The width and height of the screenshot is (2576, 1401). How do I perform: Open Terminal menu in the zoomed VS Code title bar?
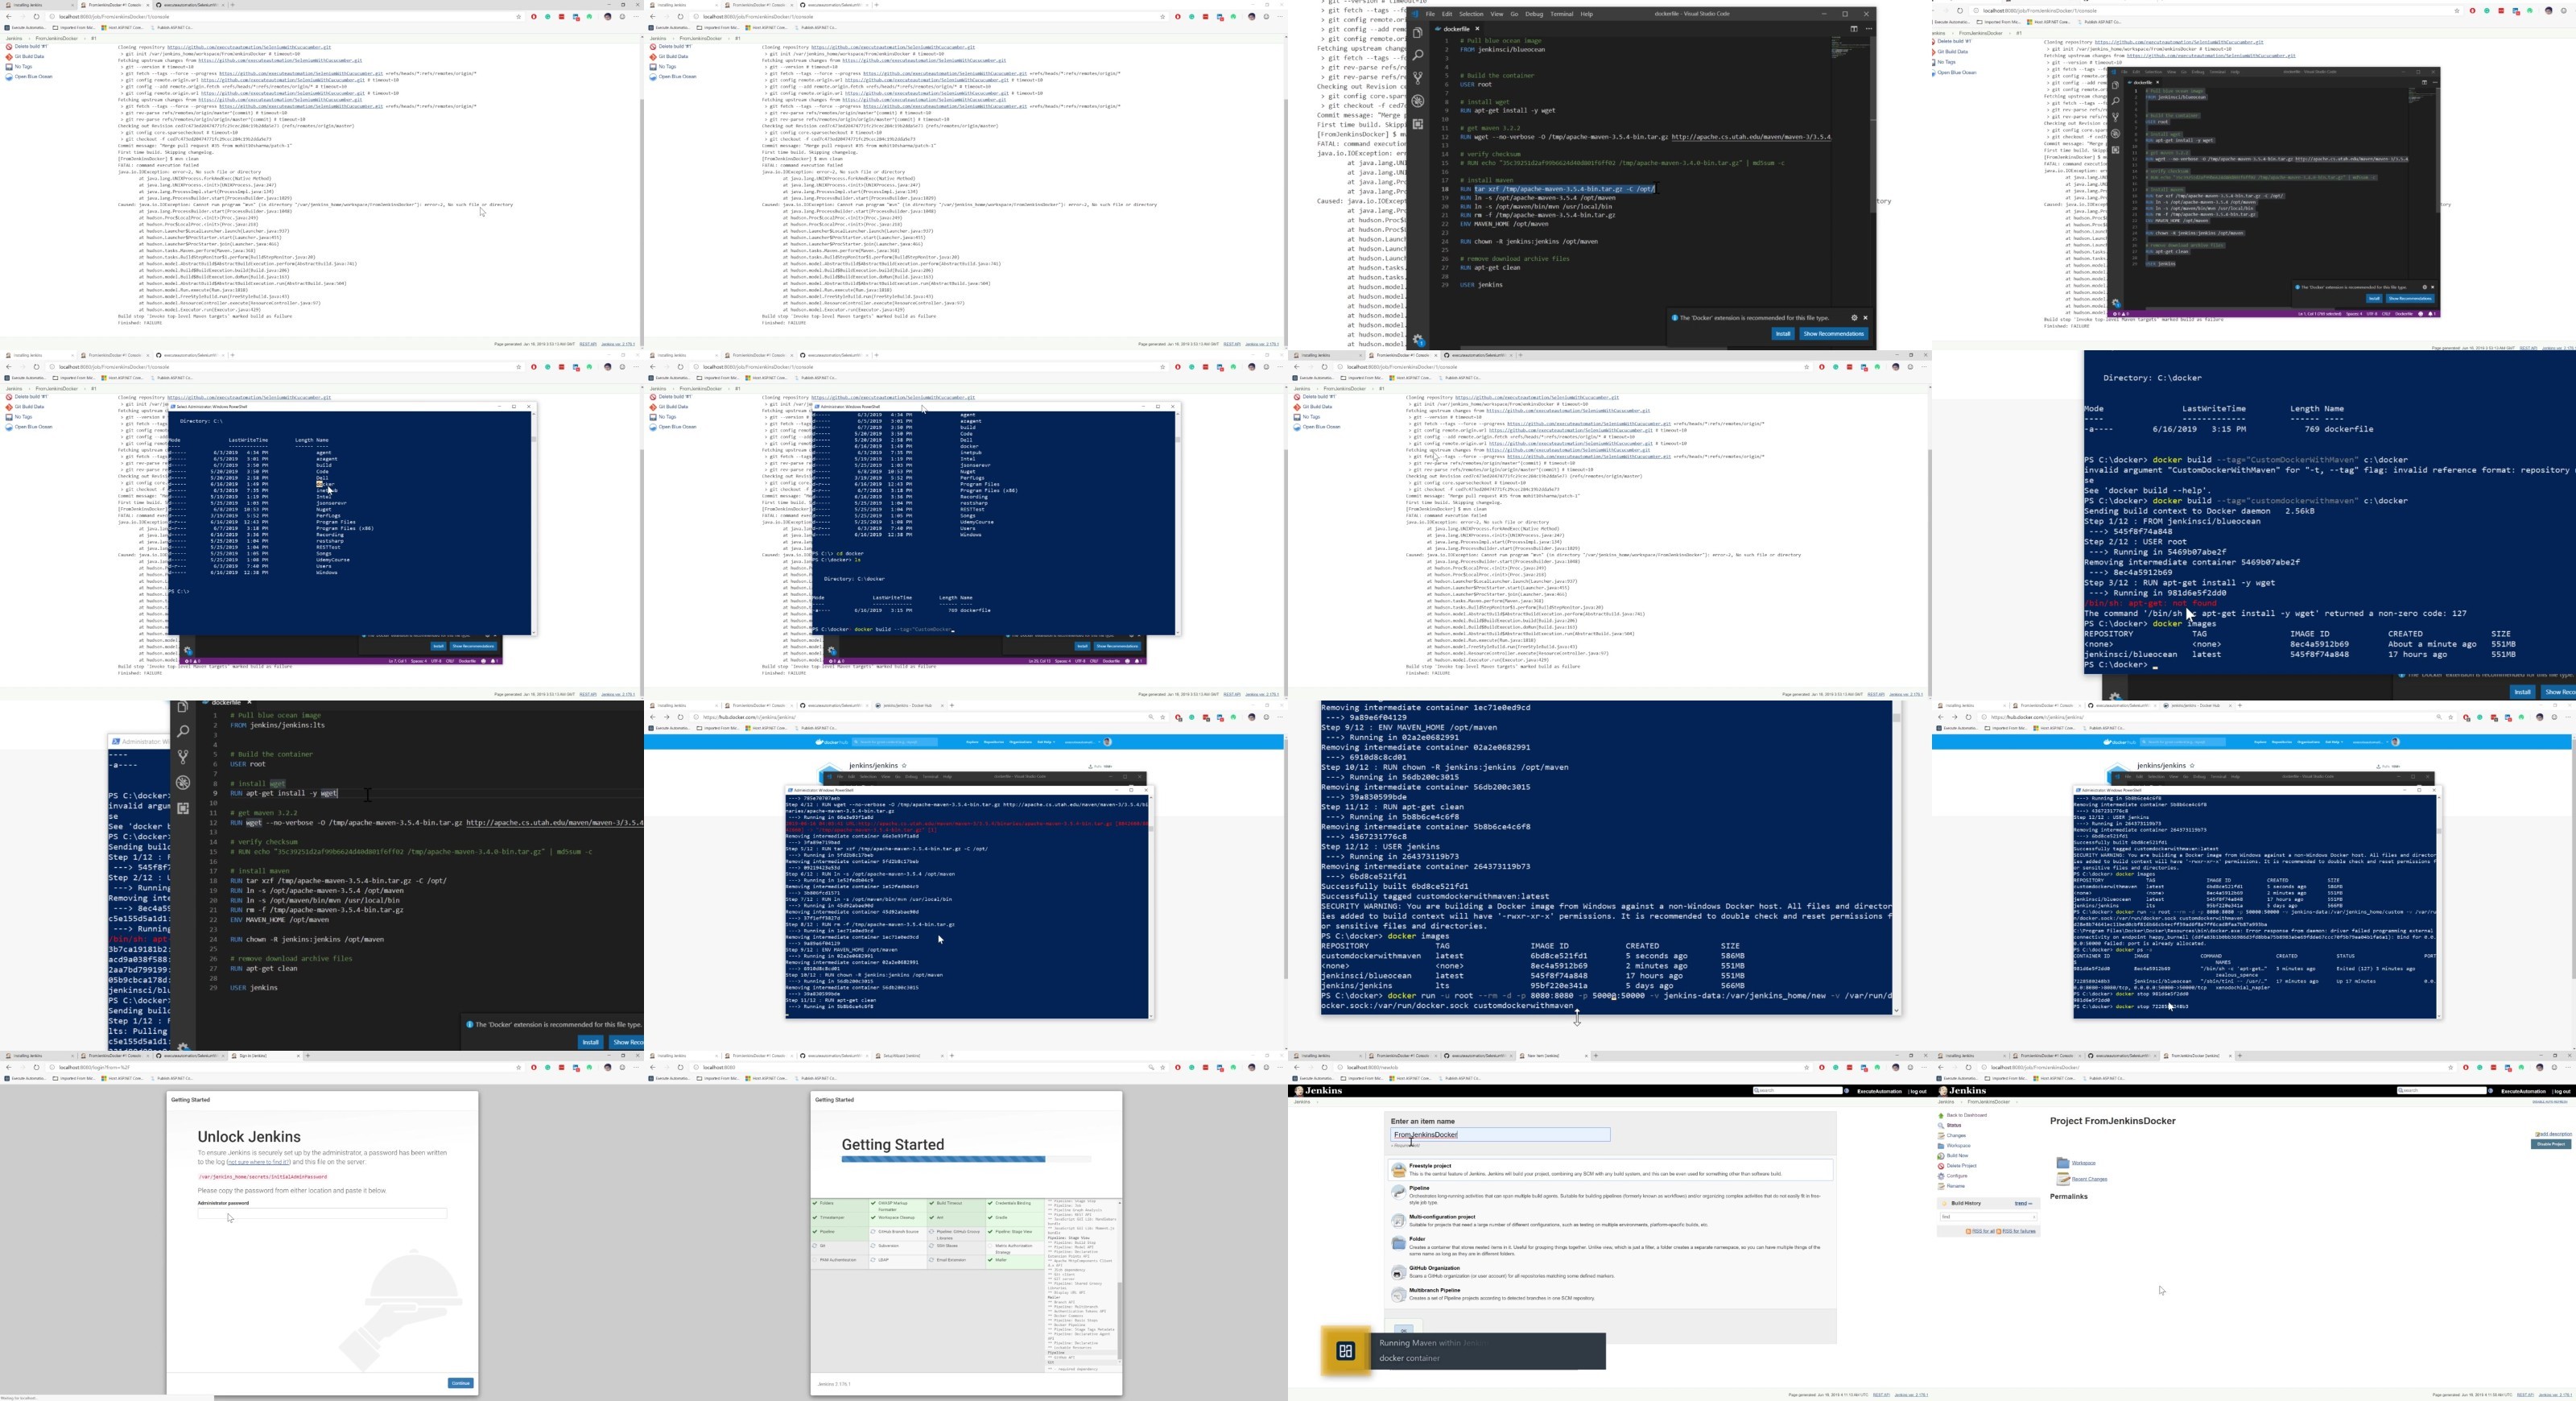point(1561,14)
